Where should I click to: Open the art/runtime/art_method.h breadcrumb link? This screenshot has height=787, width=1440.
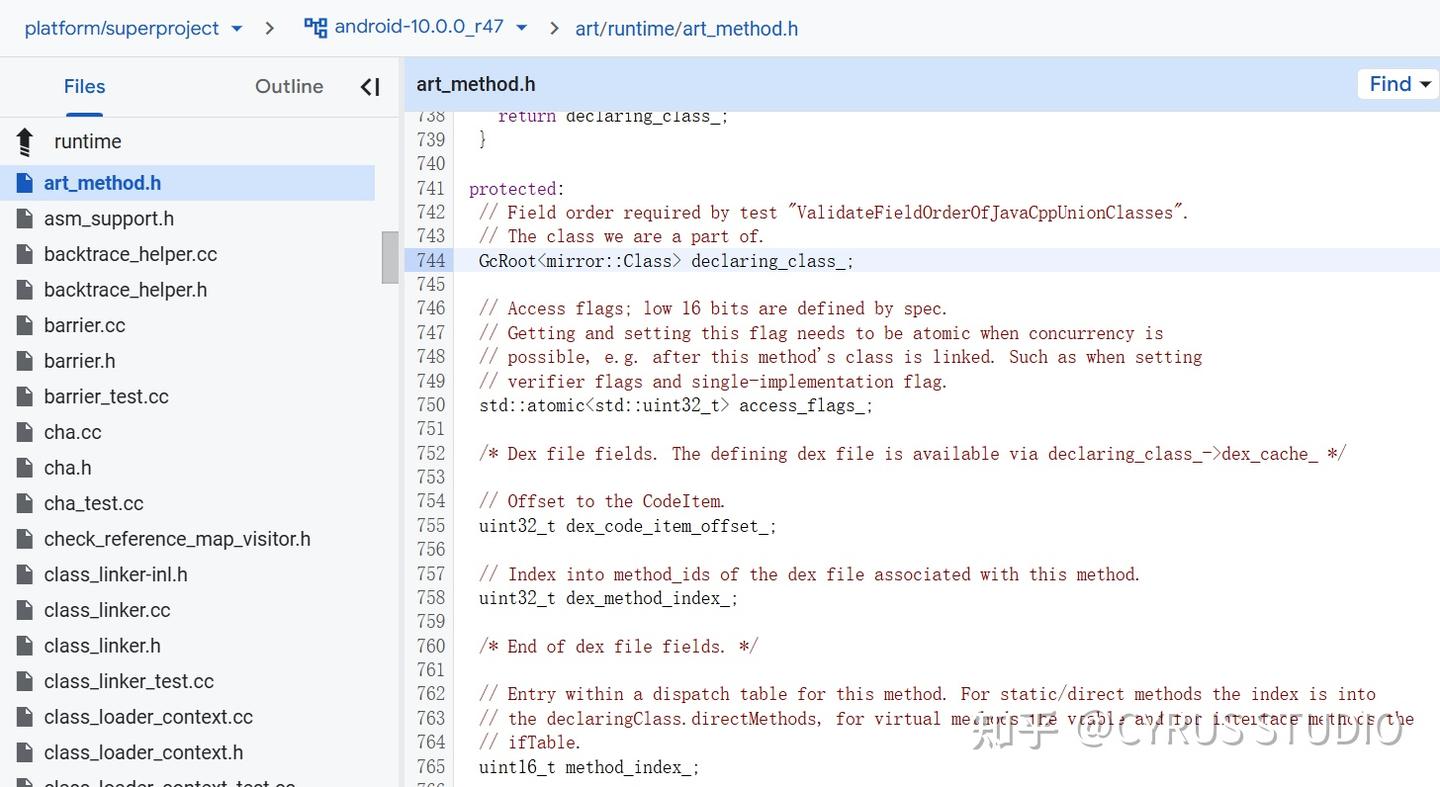point(686,27)
